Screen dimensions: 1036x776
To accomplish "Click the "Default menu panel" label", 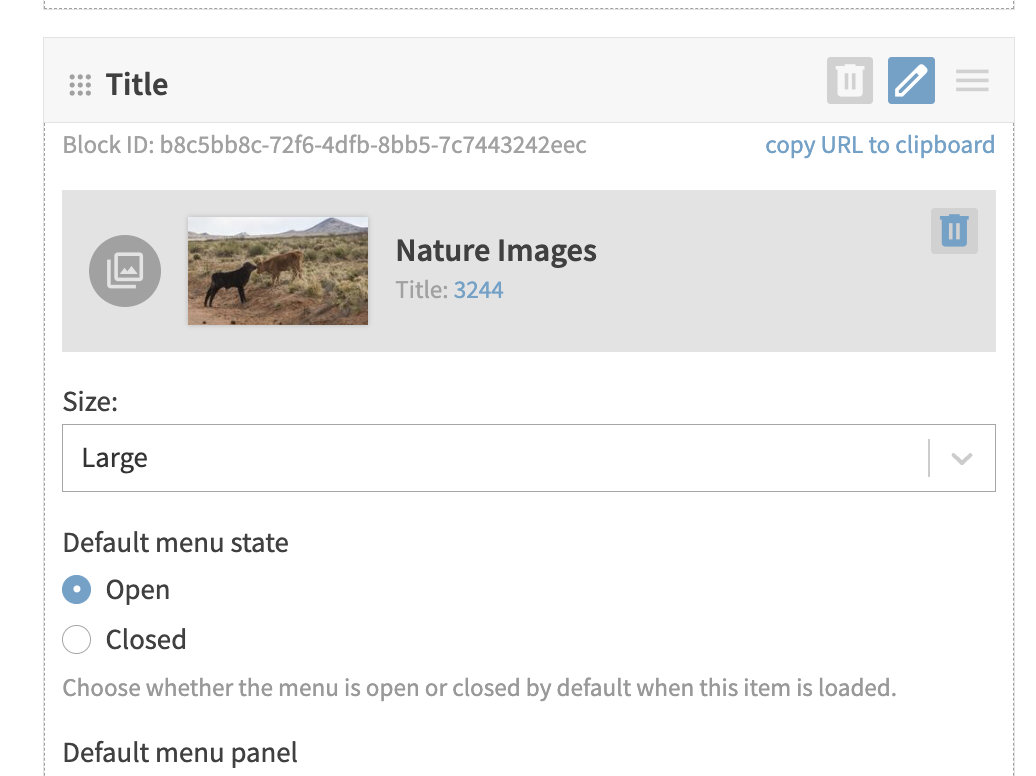I will pyautogui.click(x=180, y=752).
